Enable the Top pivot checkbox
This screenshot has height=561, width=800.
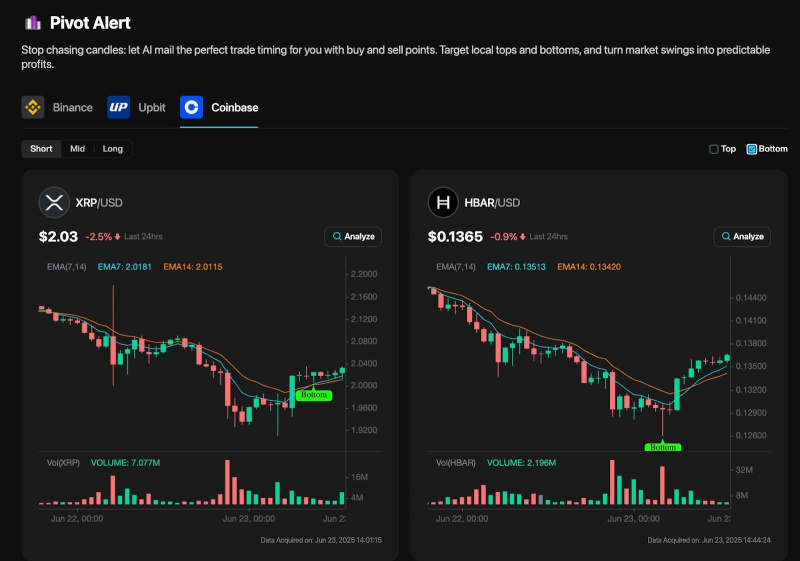click(x=714, y=149)
